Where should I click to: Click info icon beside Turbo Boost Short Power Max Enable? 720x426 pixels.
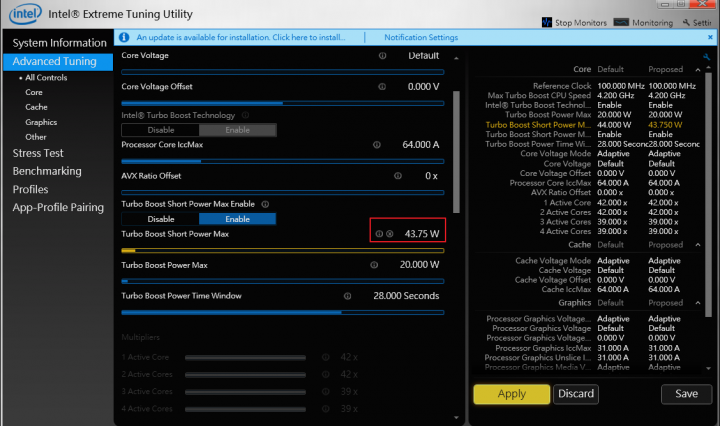tap(265, 204)
